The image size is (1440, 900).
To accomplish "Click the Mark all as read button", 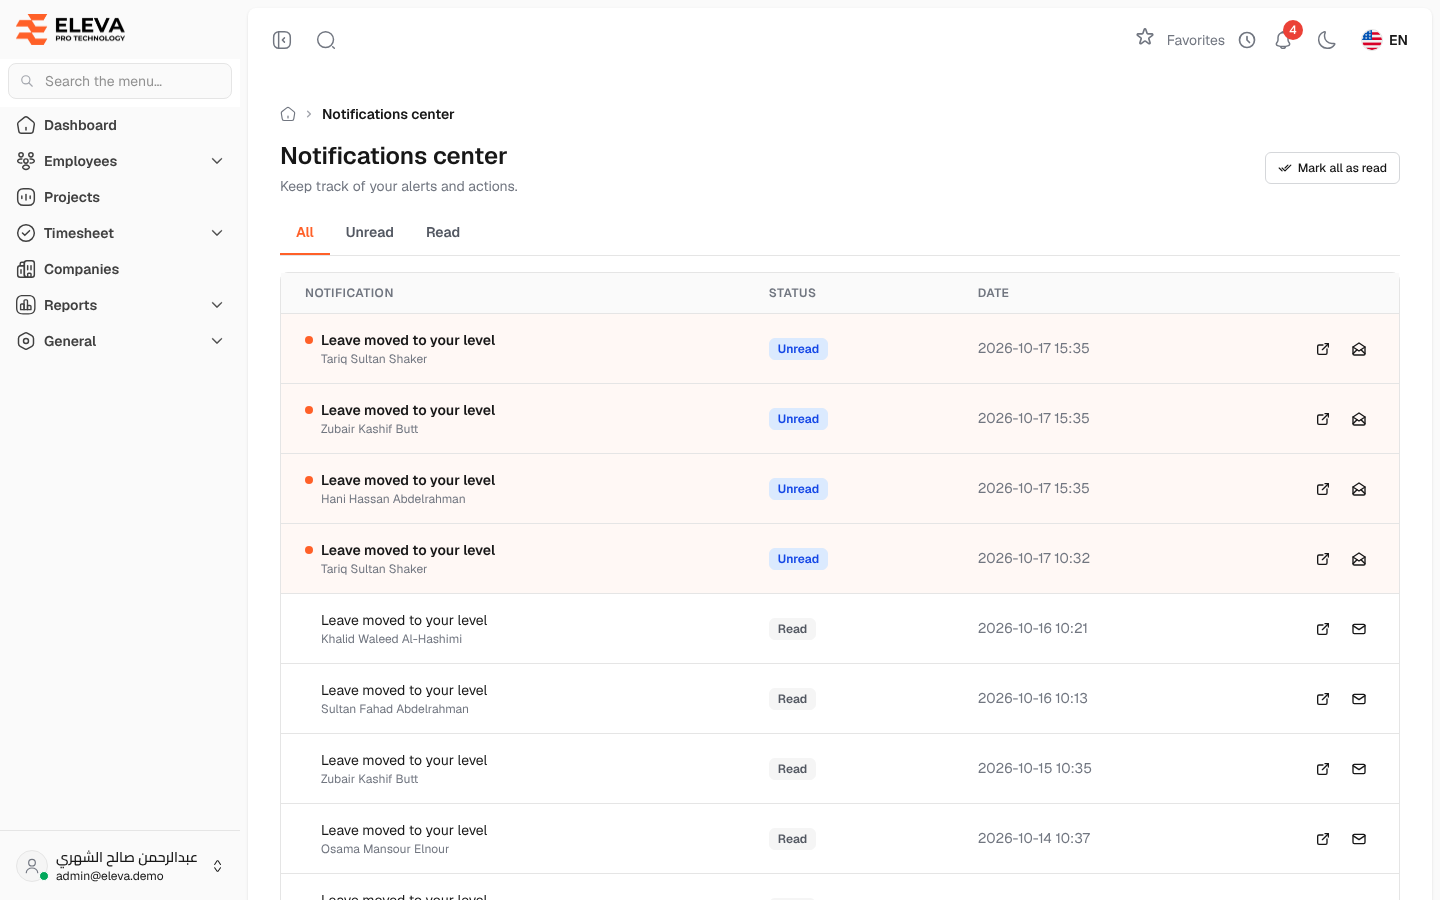I will tap(1332, 168).
